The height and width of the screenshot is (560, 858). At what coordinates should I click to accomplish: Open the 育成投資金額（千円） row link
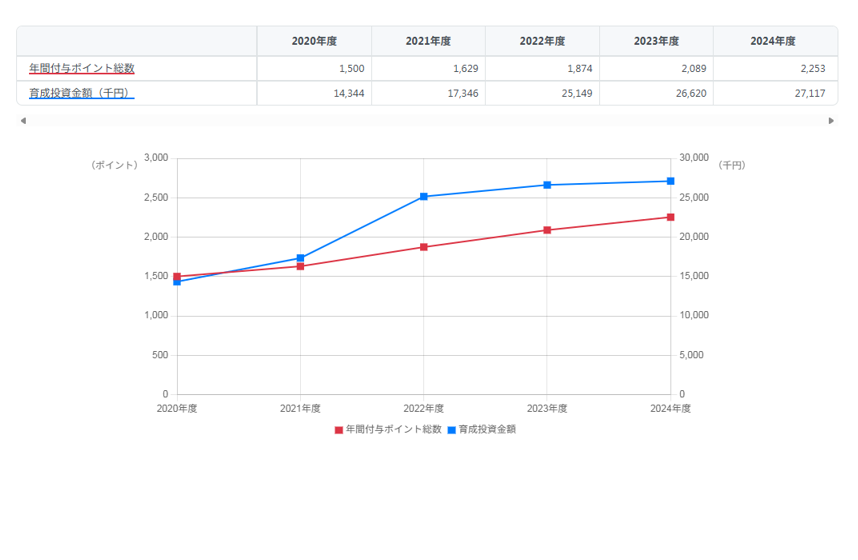tap(80, 93)
